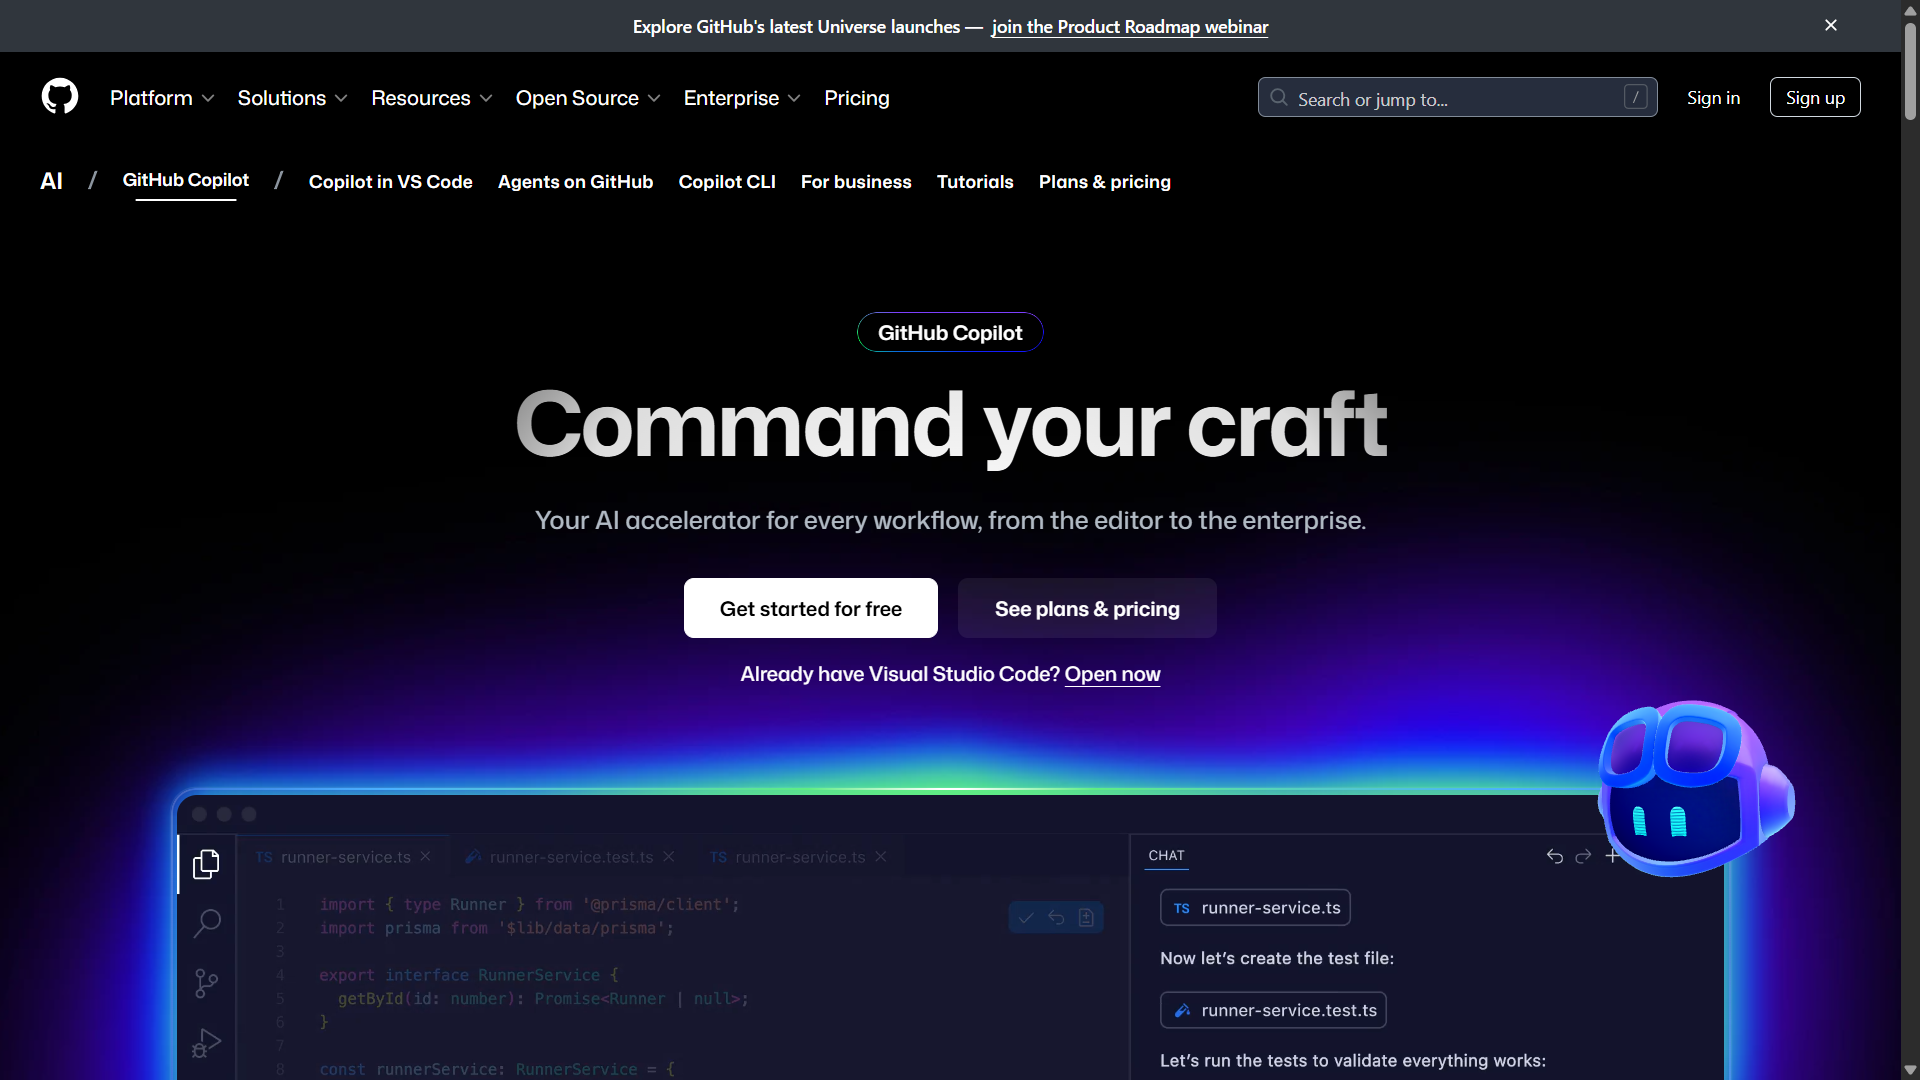Click the redo arrow in the Chat panel

coord(1583,857)
